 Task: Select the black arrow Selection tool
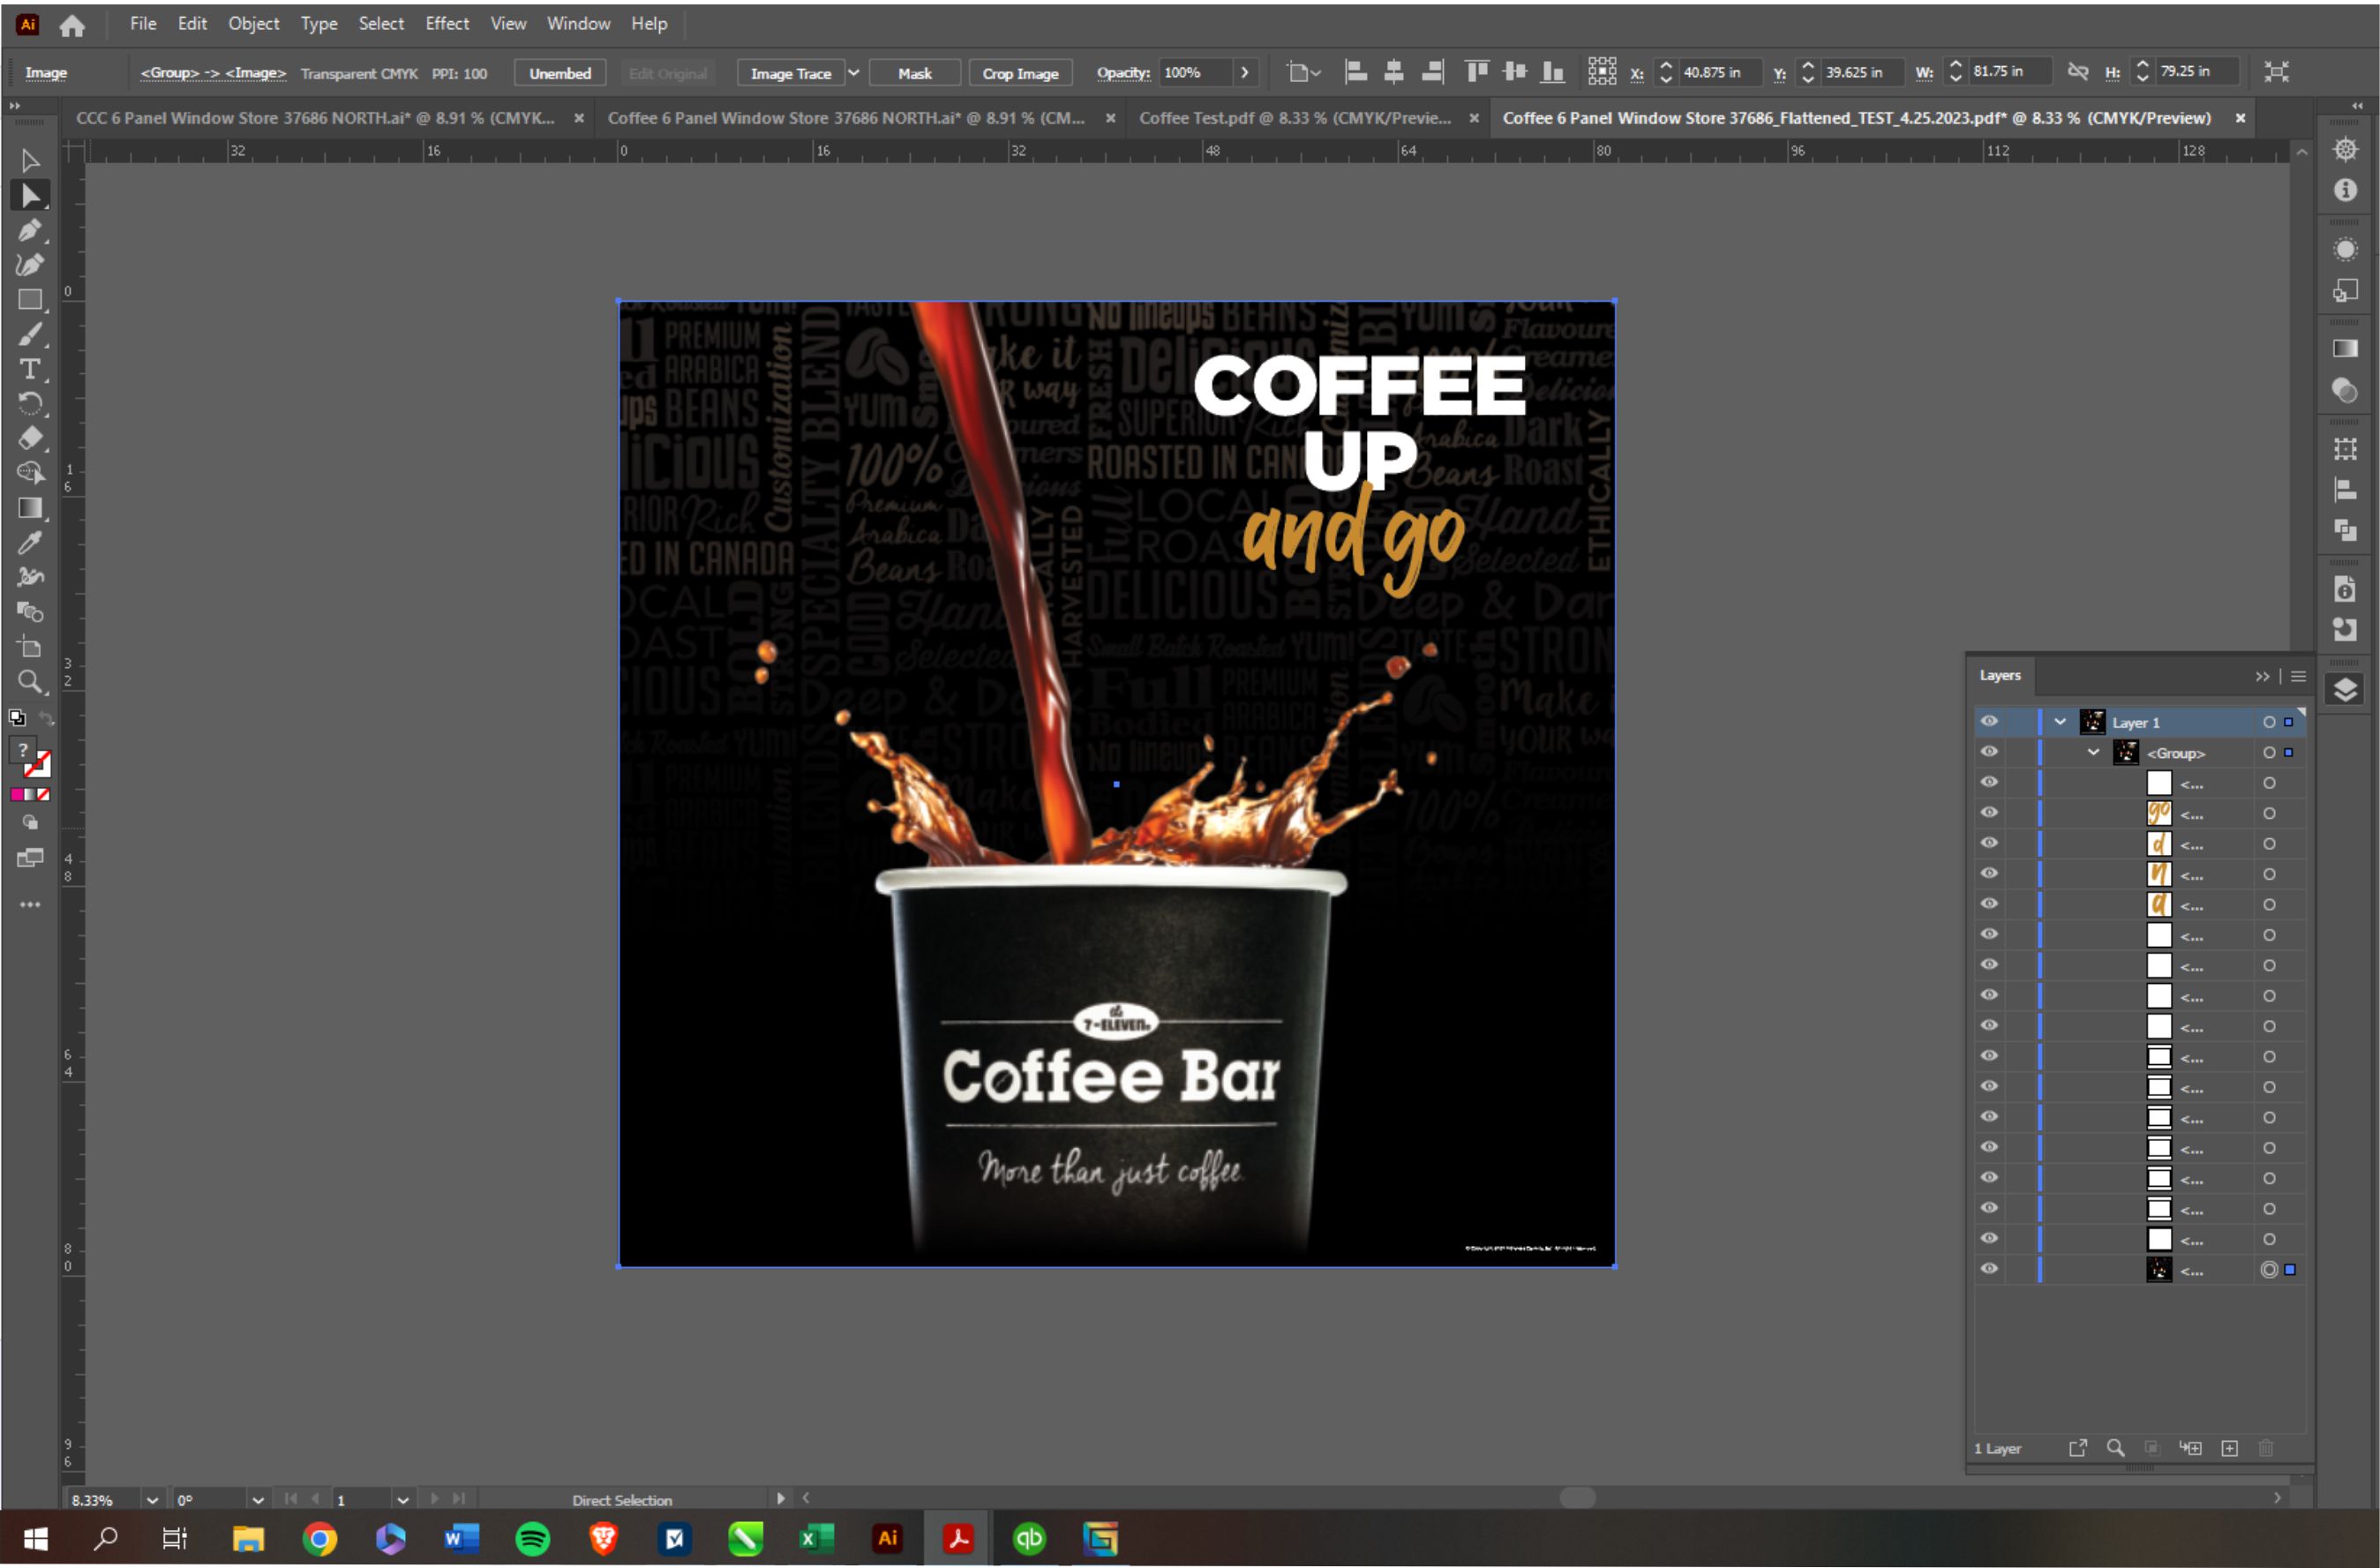coord(30,161)
